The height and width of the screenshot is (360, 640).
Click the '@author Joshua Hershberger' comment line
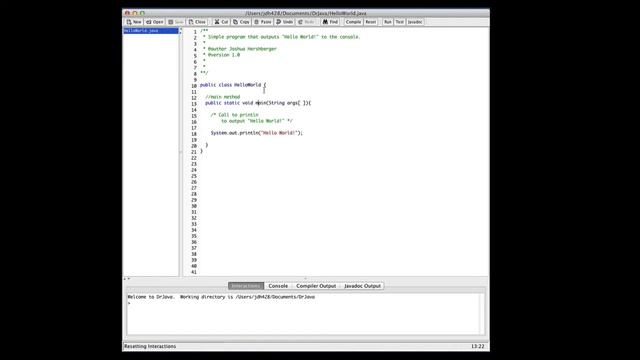(x=240, y=49)
